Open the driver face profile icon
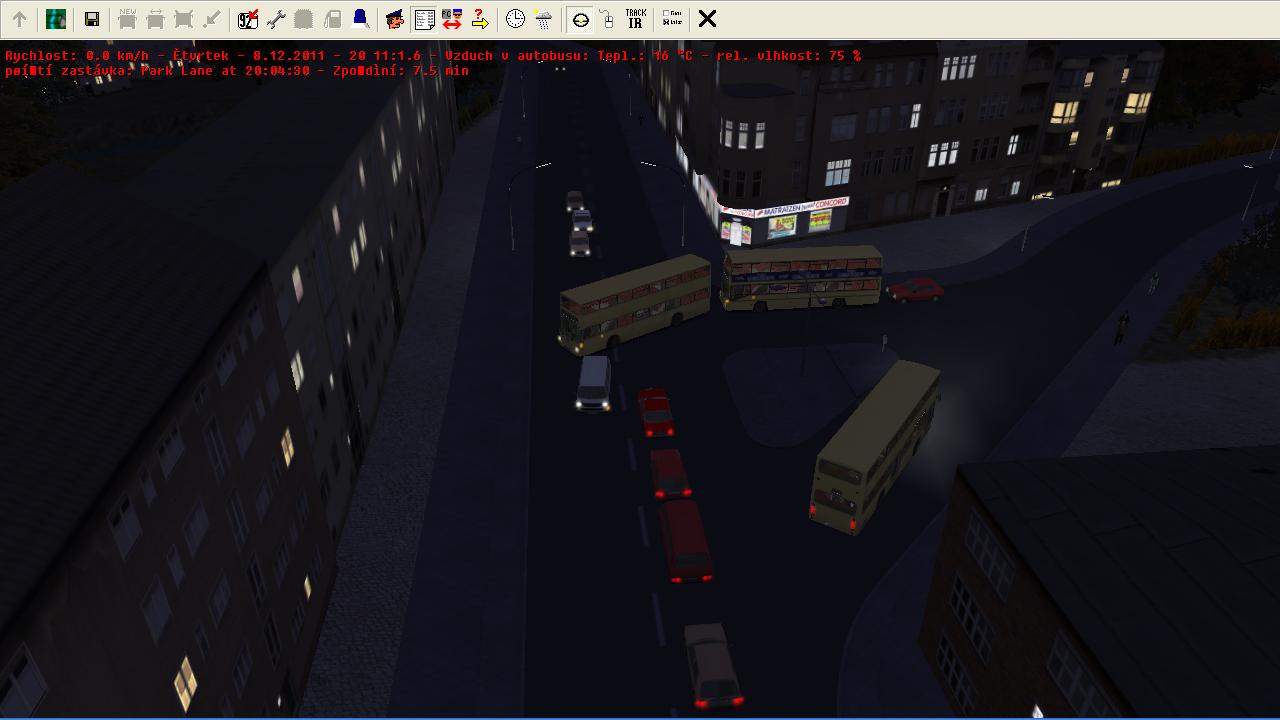1280x720 pixels. pyautogui.click(x=395, y=19)
